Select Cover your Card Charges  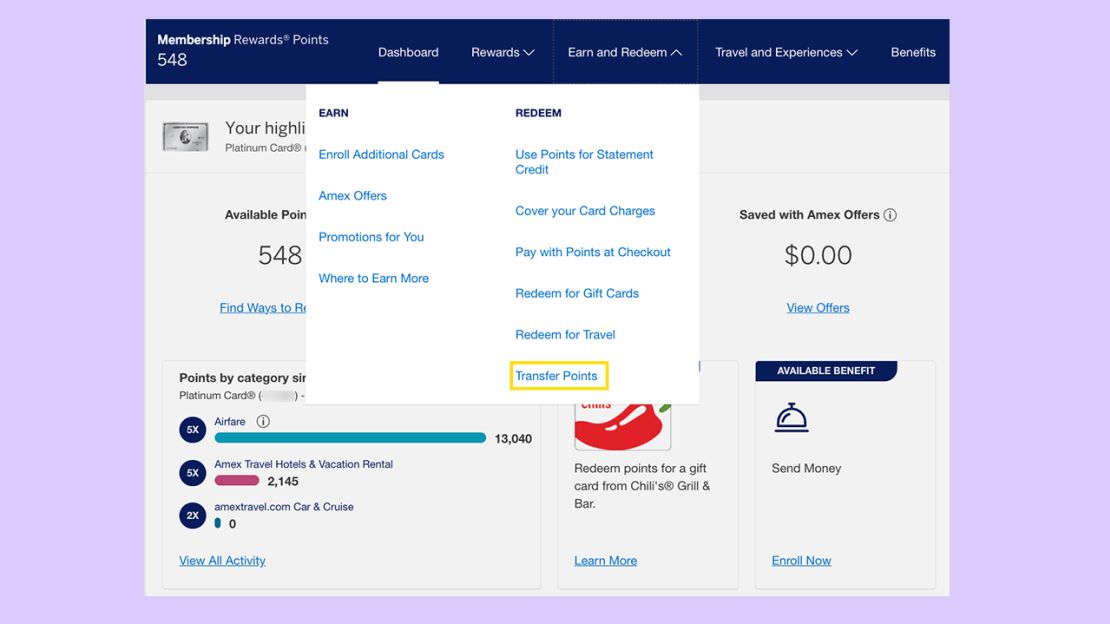click(585, 211)
